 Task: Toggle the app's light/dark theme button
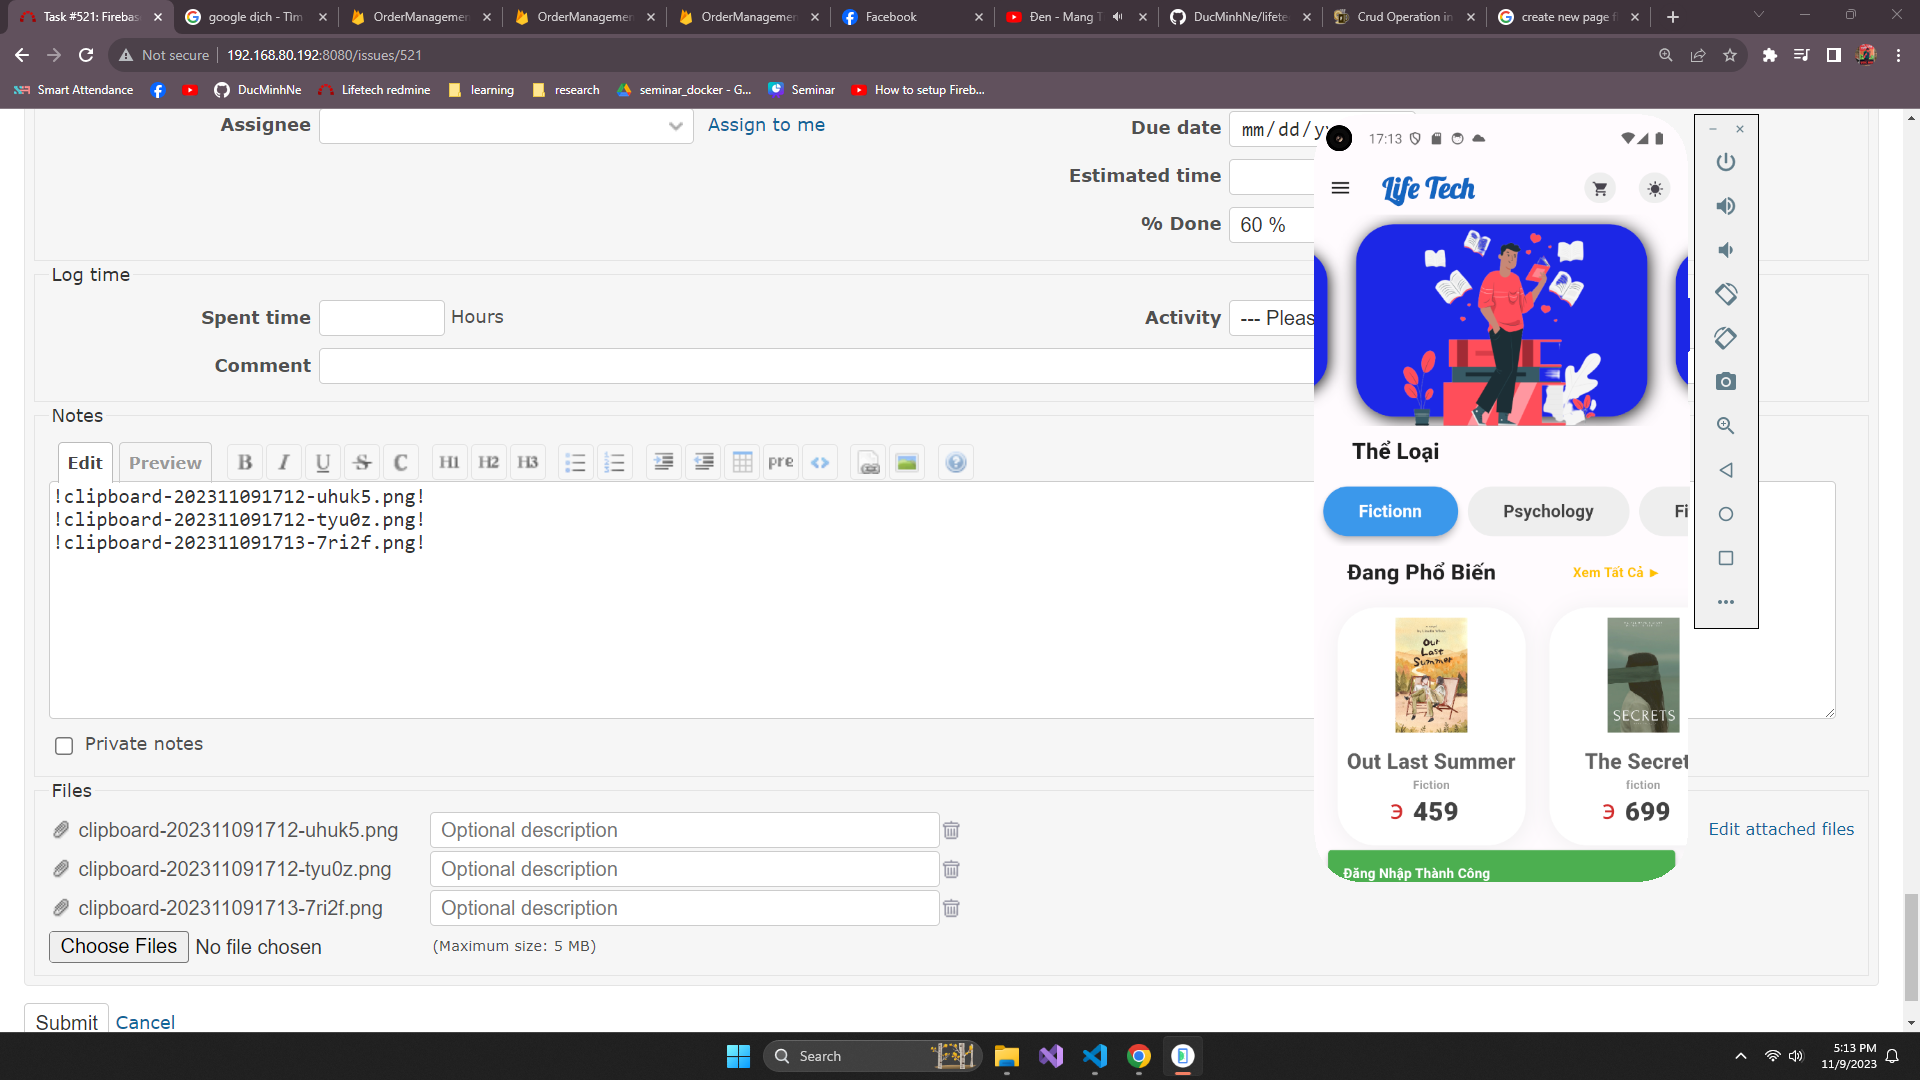click(1655, 189)
